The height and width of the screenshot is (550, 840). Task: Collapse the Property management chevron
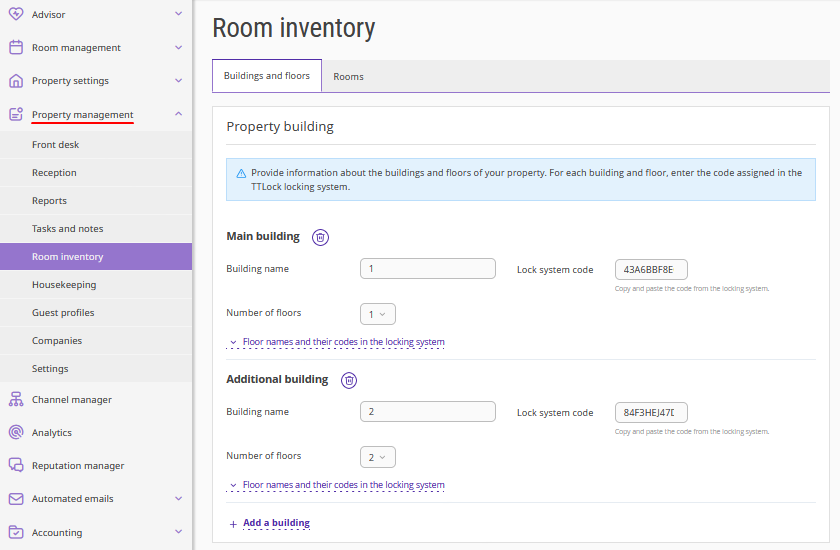[179, 114]
